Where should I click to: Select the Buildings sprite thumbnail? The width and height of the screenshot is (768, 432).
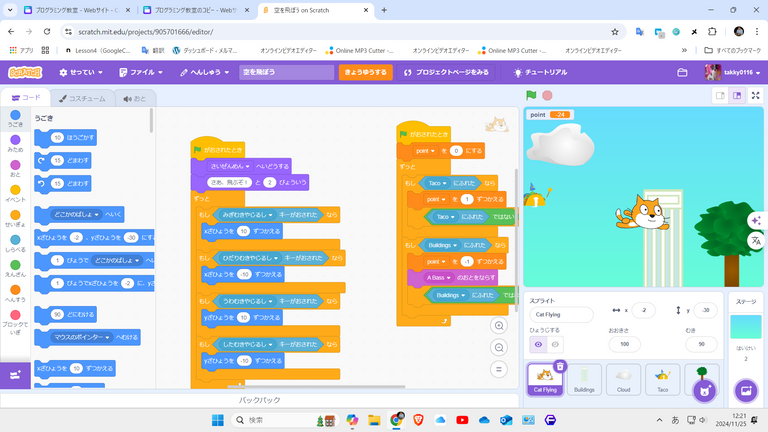pyautogui.click(x=584, y=379)
